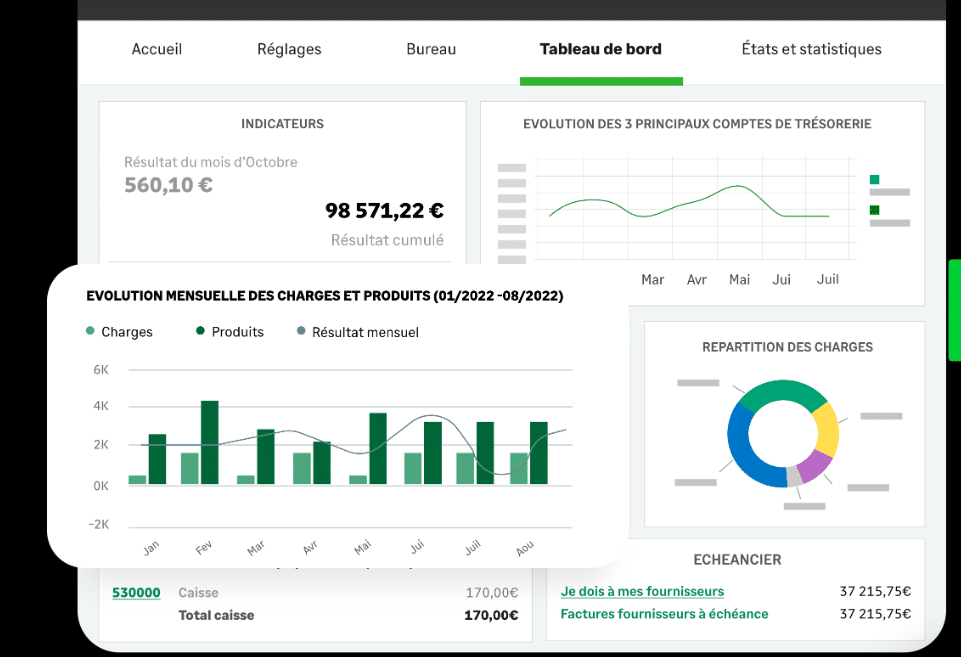Open the Bureau tab
Image resolution: width=961 pixels, height=657 pixels.
[431, 49]
